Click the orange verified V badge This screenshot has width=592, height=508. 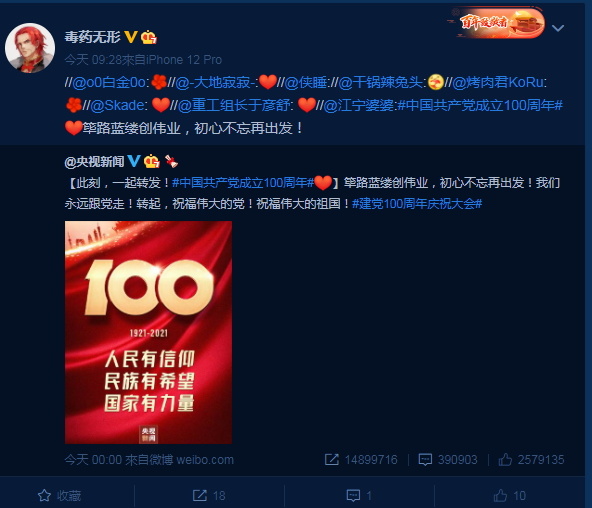point(131,37)
